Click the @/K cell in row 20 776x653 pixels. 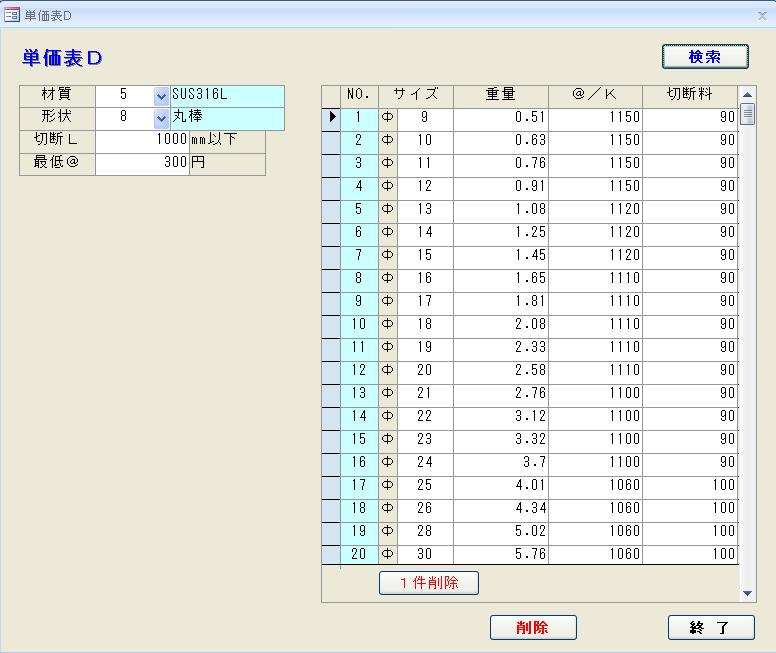[x=595, y=554]
